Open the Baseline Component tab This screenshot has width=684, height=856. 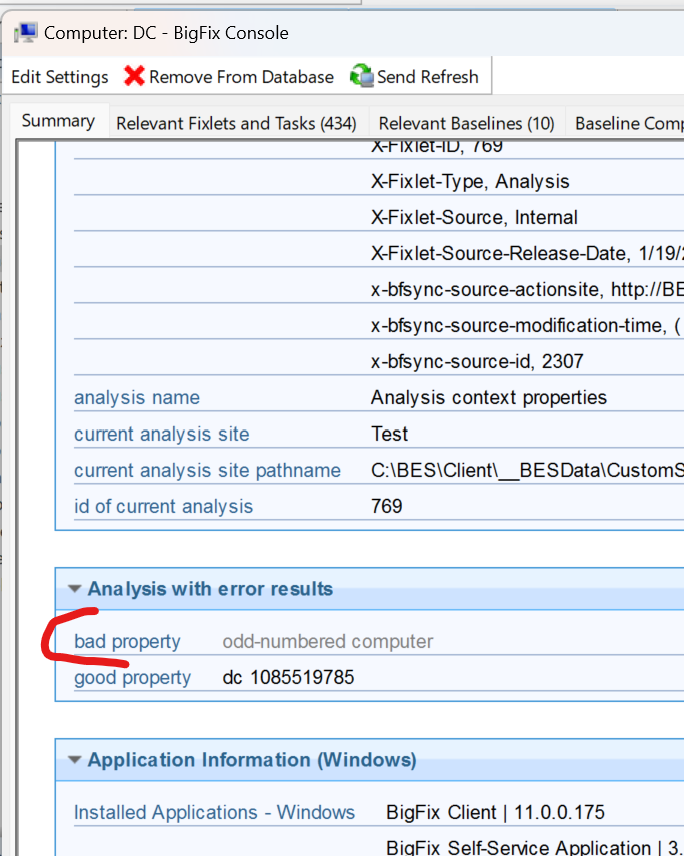click(626, 123)
